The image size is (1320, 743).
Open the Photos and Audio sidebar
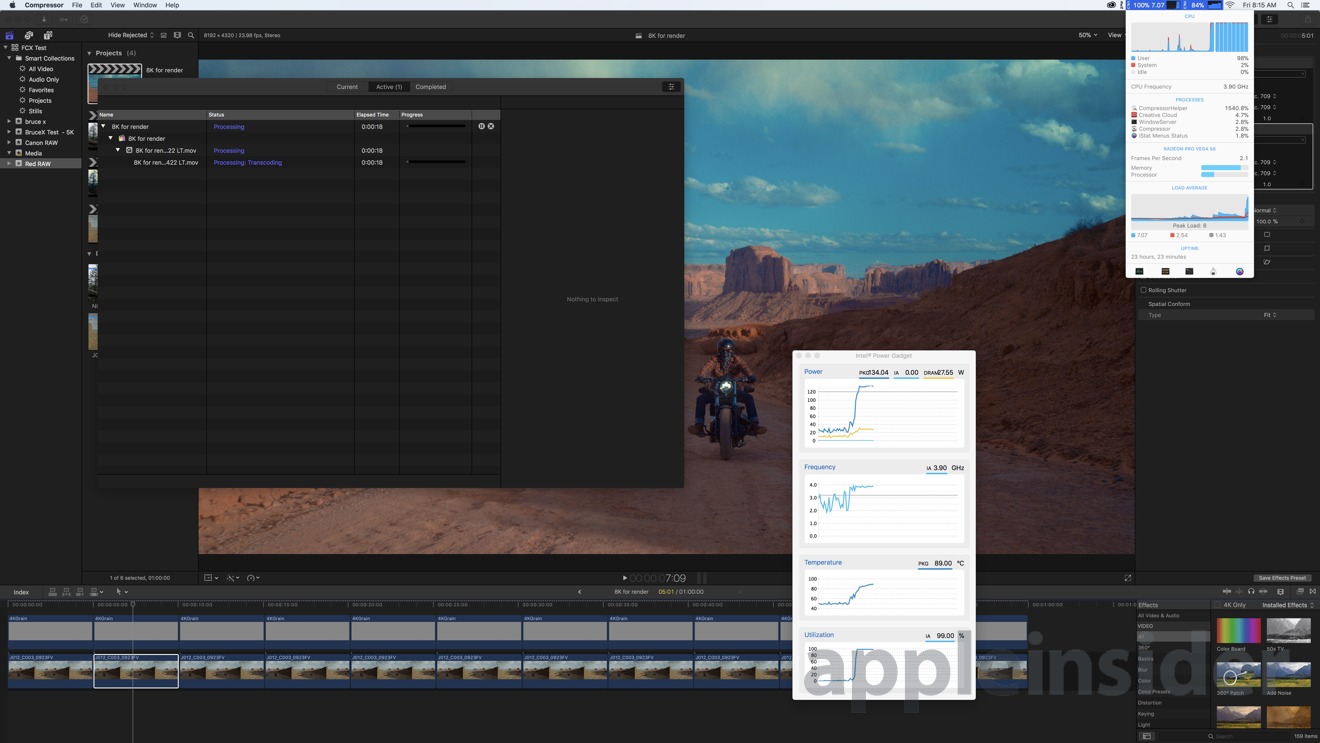click(28, 35)
